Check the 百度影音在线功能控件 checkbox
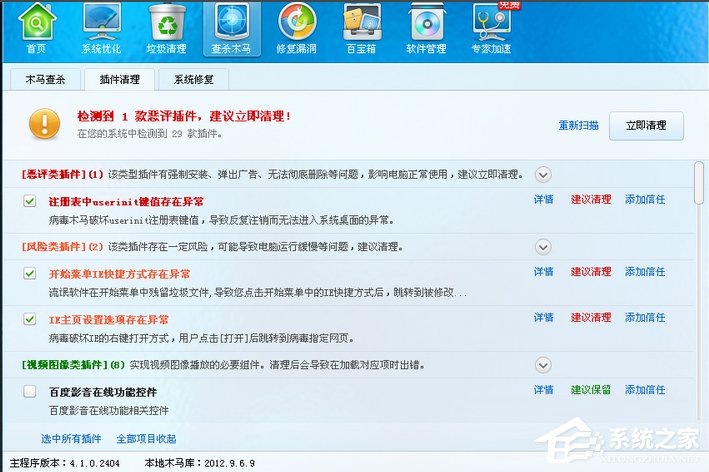This screenshot has width=709, height=472. [x=30, y=391]
